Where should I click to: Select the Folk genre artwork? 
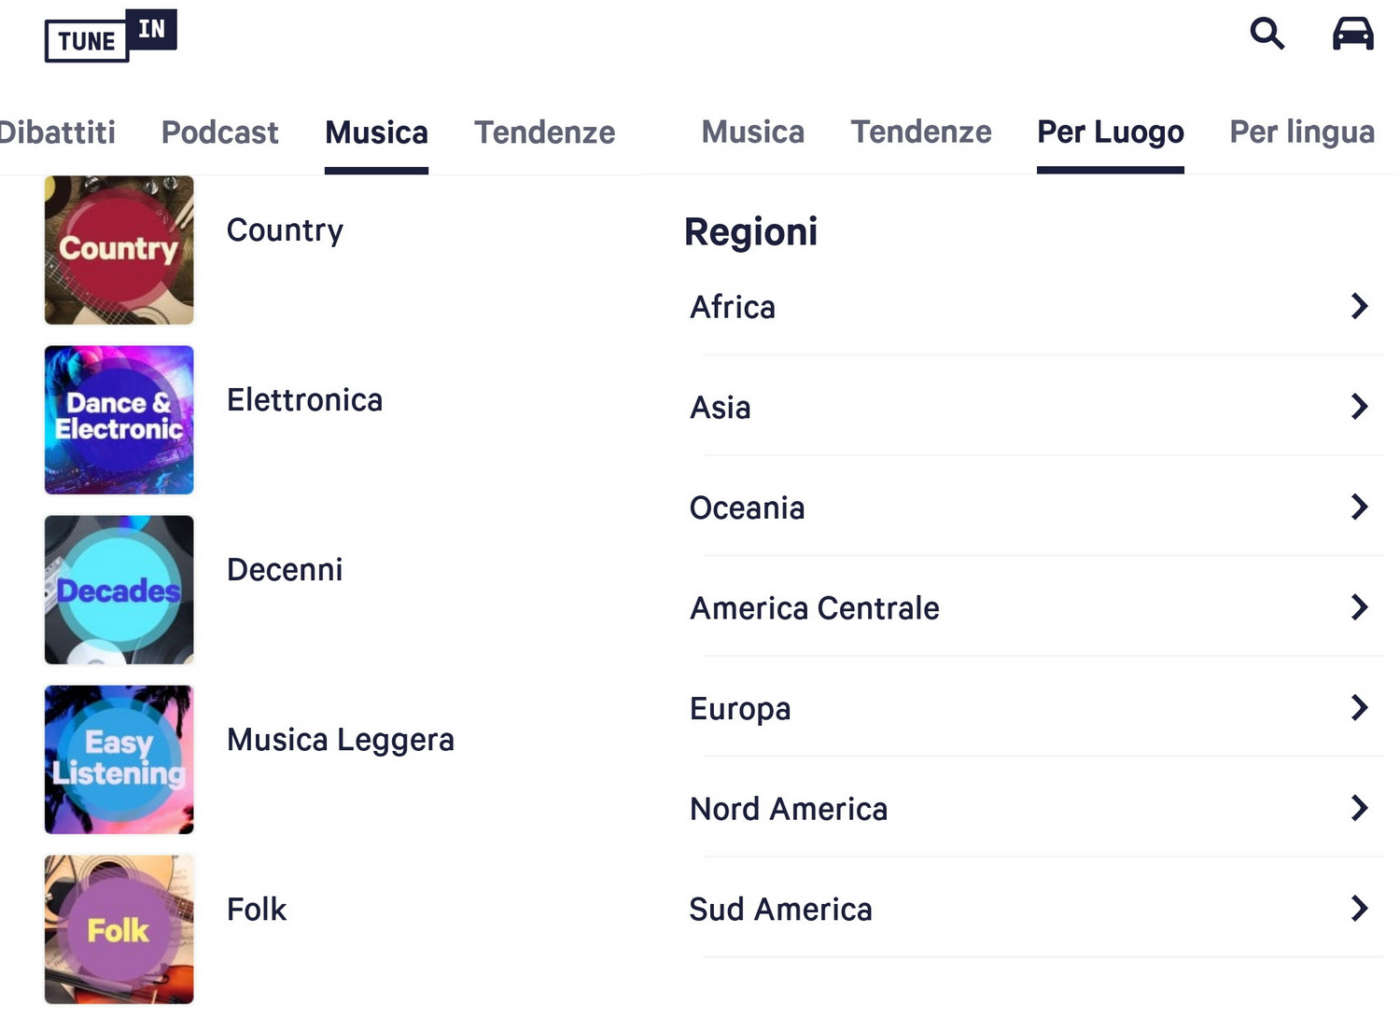tap(119, 929)
